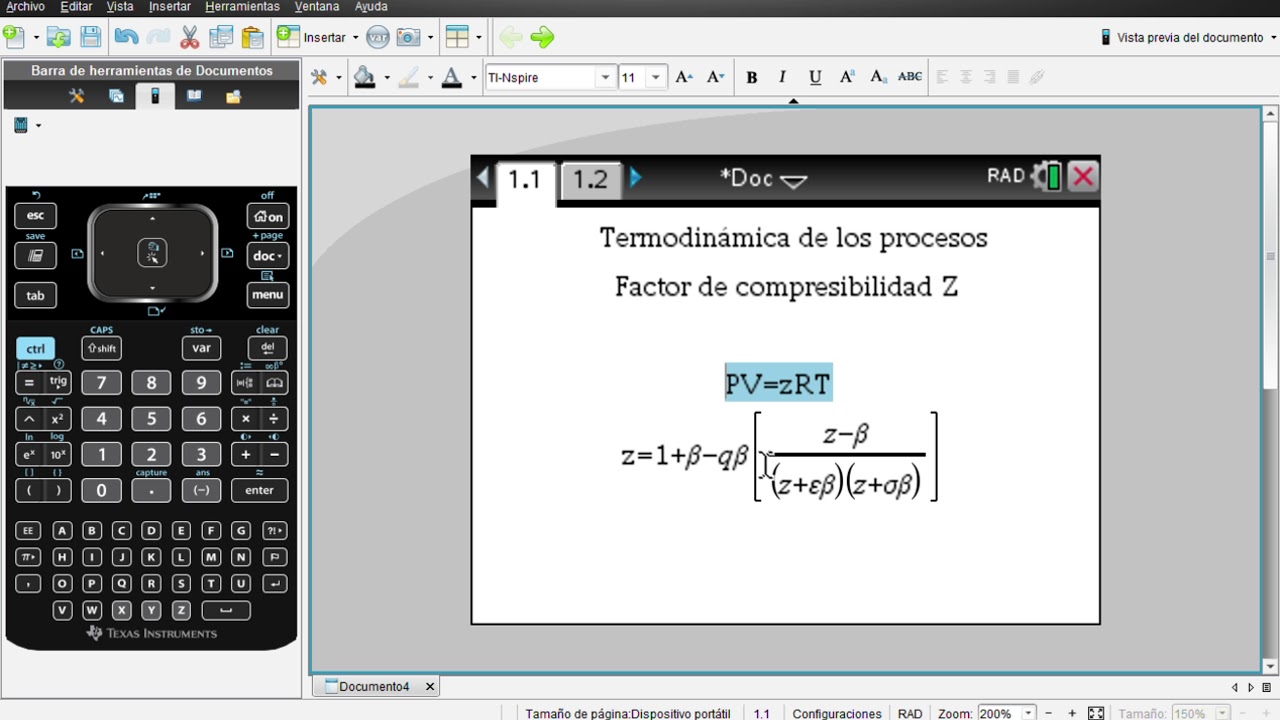Image resolution: width=1280 pixels, height=720 pixels.
Task: Click the keypad's central touchpad button
Action: coord(152,253)
